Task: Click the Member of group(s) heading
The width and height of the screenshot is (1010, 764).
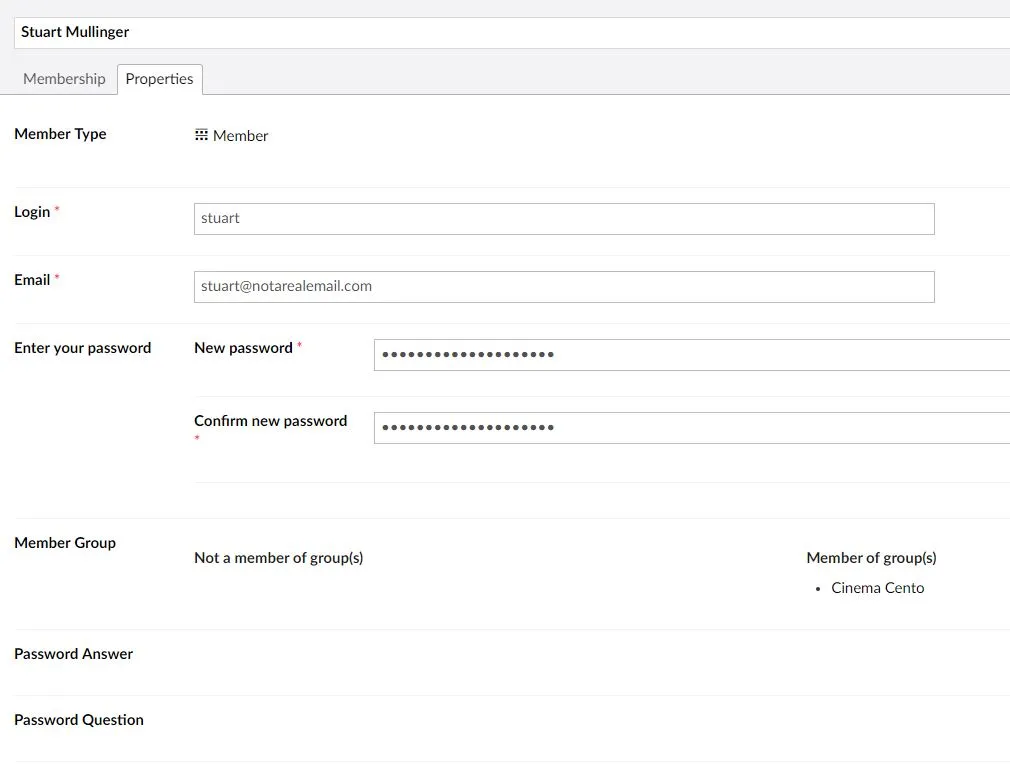Action: tap(871, 558)
